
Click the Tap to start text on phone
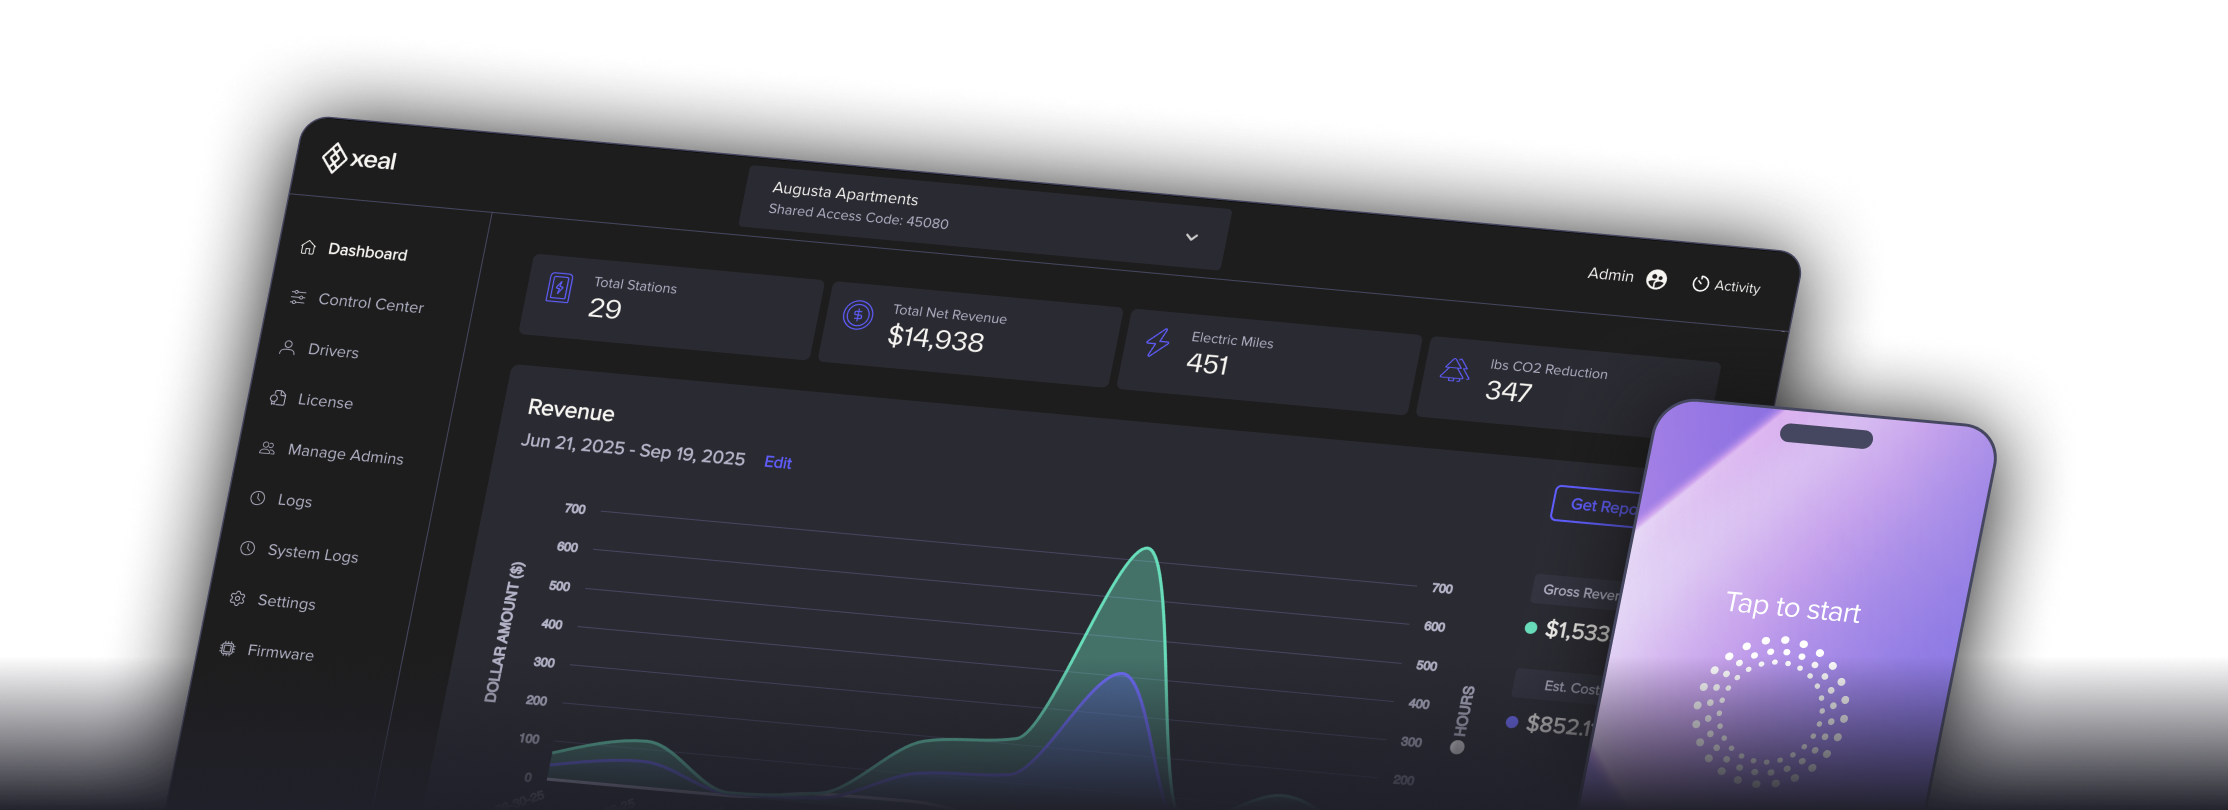(x=1793, y=606)
